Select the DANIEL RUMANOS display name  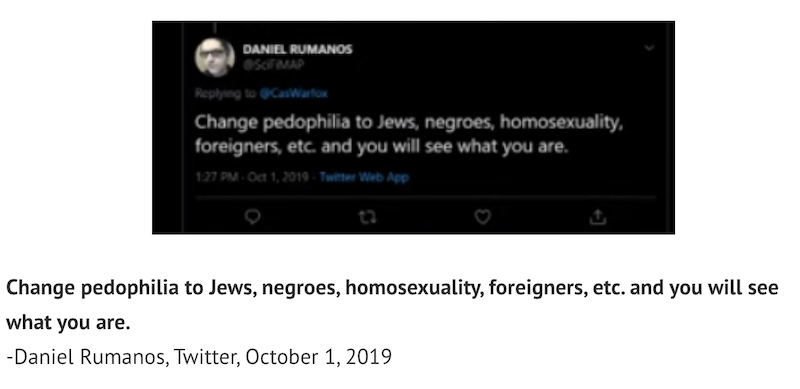coord(297,49)
